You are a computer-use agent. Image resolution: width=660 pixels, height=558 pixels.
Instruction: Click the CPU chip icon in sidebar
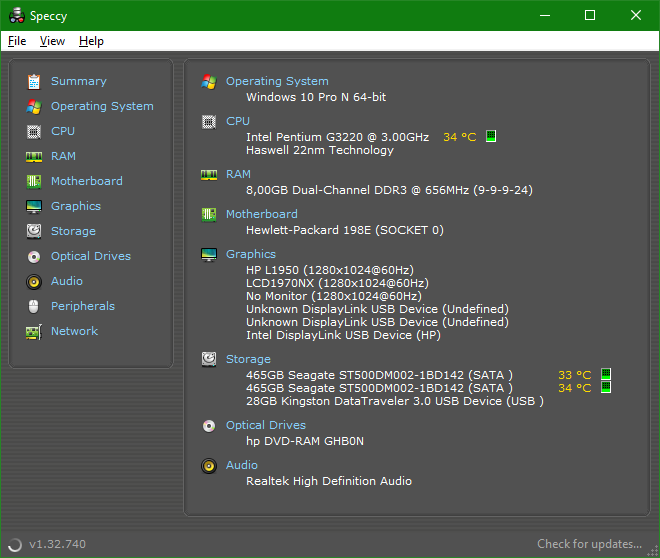(x=34, y=132)
